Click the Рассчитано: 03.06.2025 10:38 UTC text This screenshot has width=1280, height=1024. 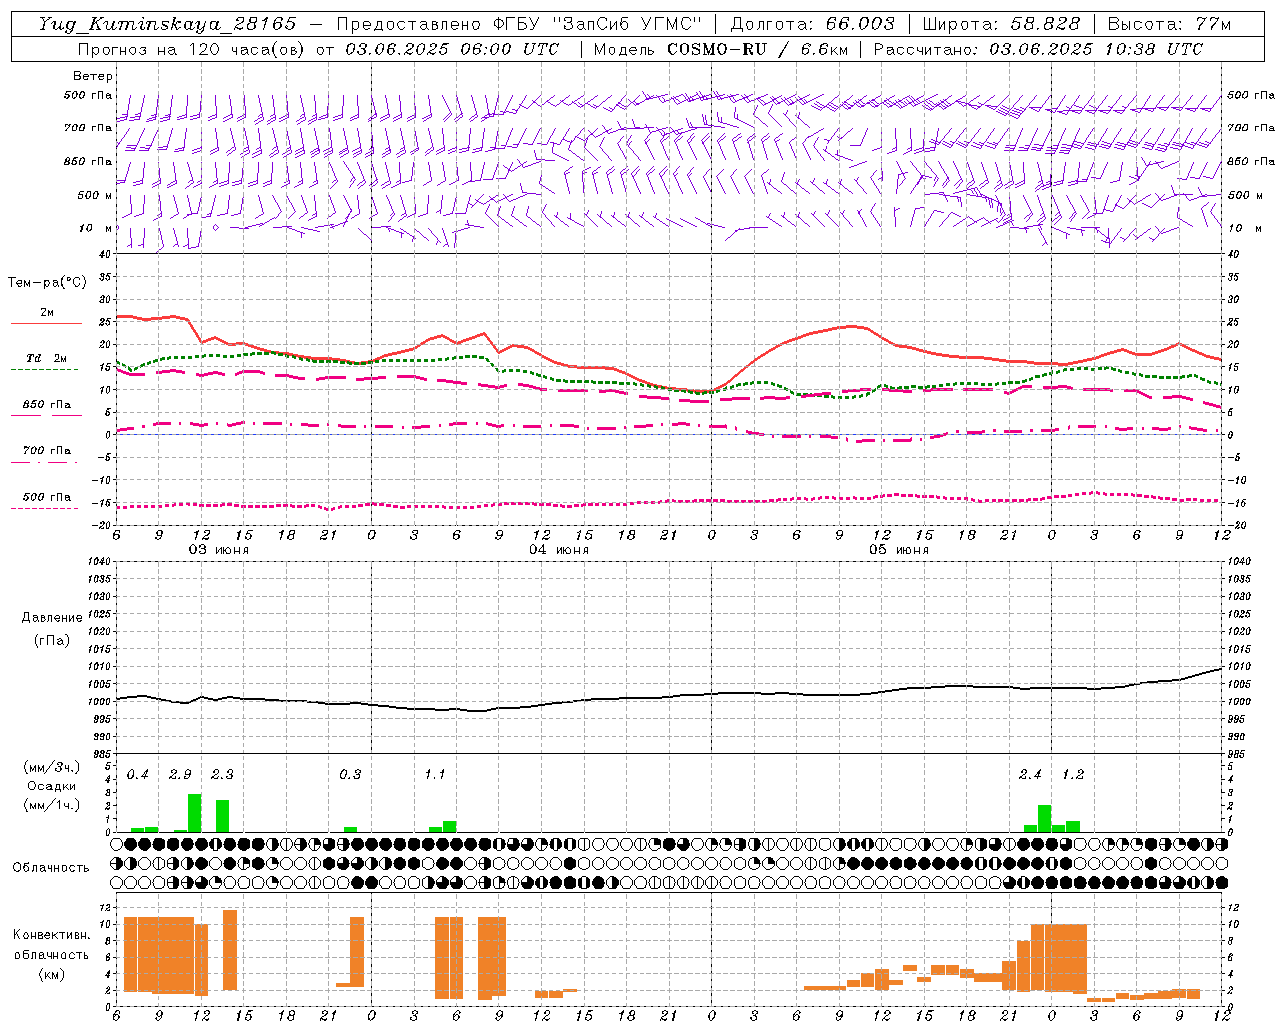click(1038, 49)
